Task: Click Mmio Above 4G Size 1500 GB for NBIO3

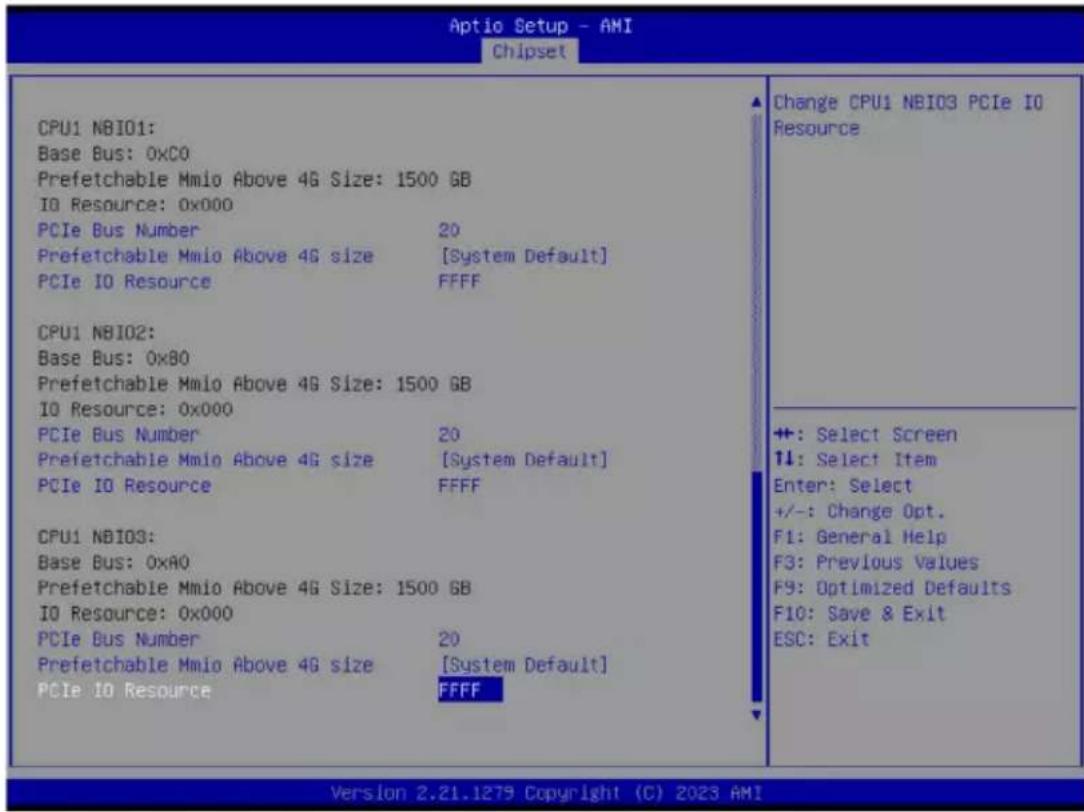Action: coord(254,588)
